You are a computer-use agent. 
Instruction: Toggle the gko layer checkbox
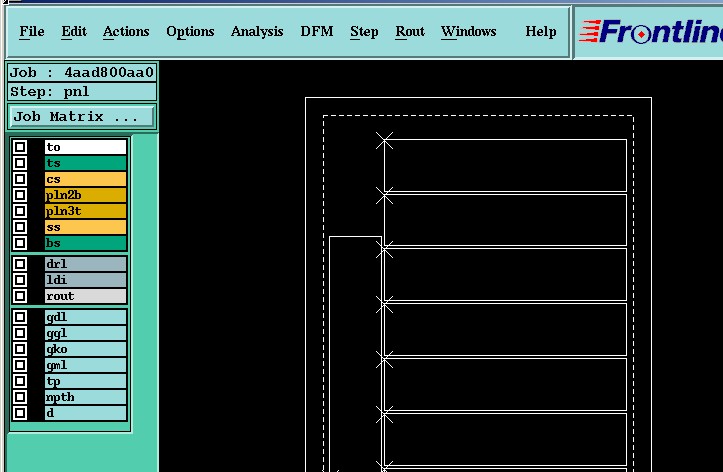point(20,349)
